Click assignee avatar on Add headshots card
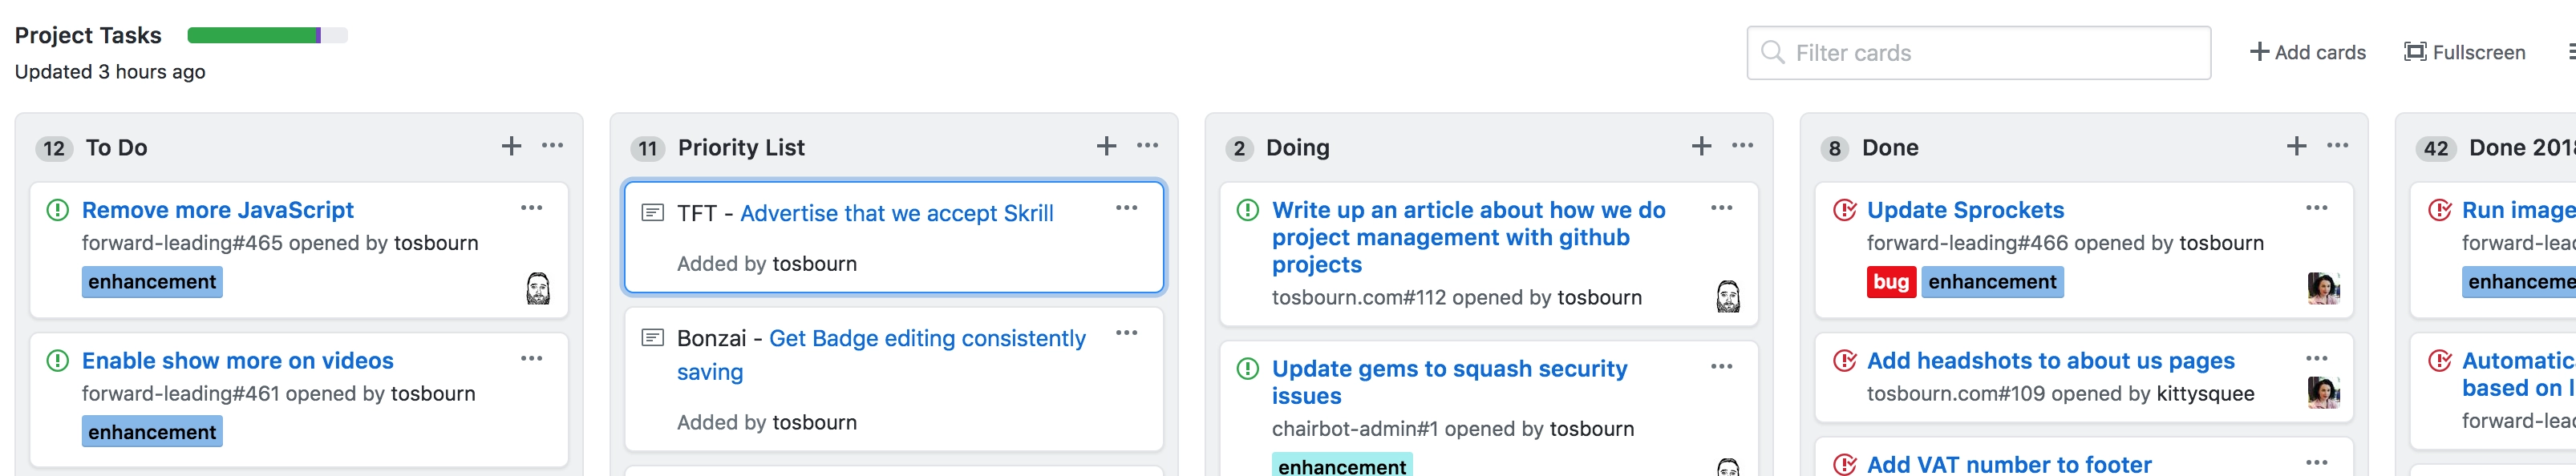 (x=2323, y=392)
